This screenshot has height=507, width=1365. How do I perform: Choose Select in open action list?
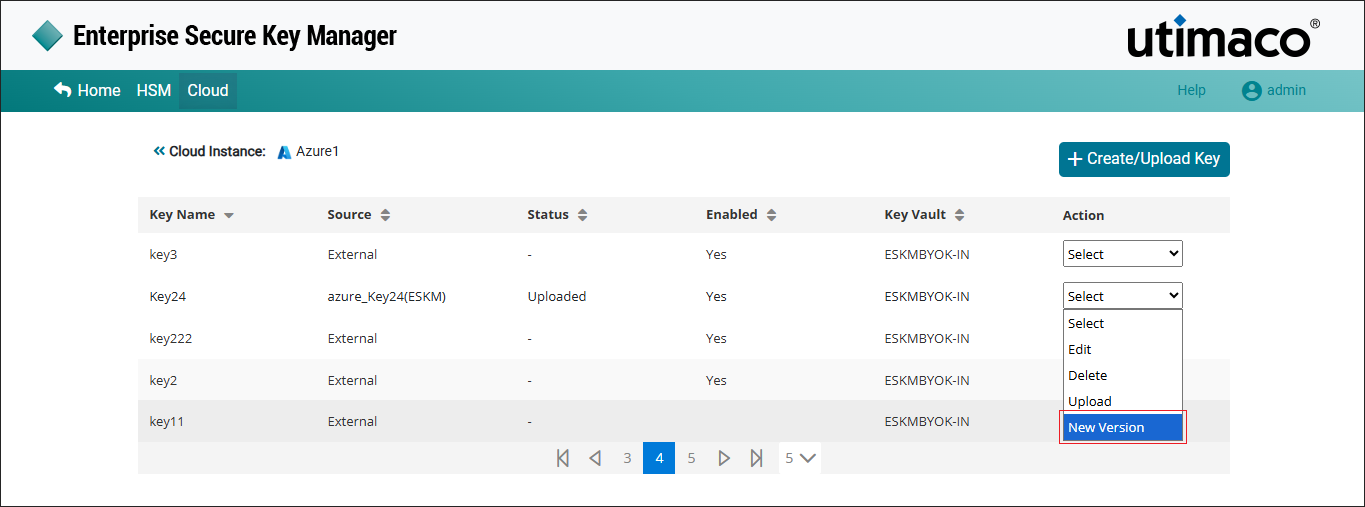(x=1123, y=323)
